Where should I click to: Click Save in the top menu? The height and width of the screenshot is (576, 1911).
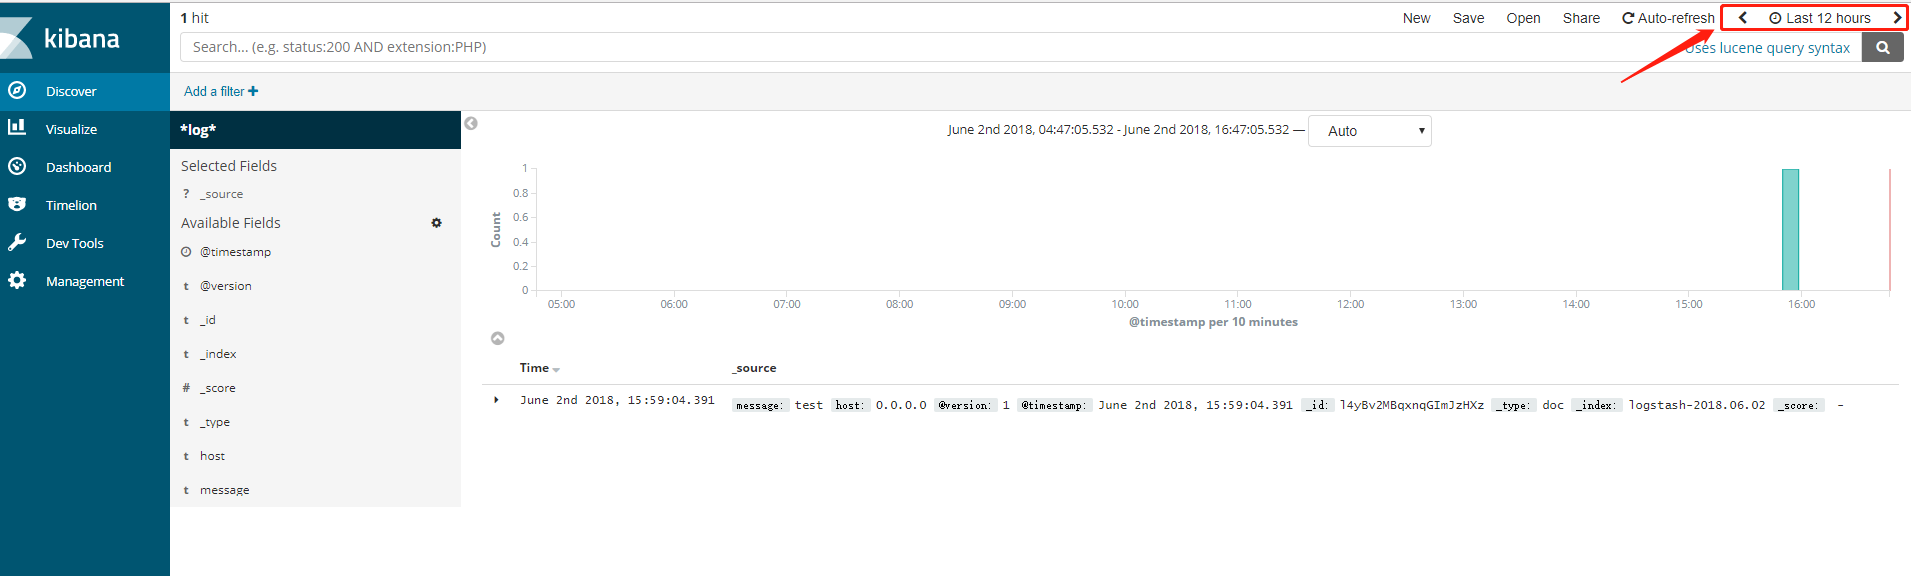pyautogui.click(x=1468, y=18)
